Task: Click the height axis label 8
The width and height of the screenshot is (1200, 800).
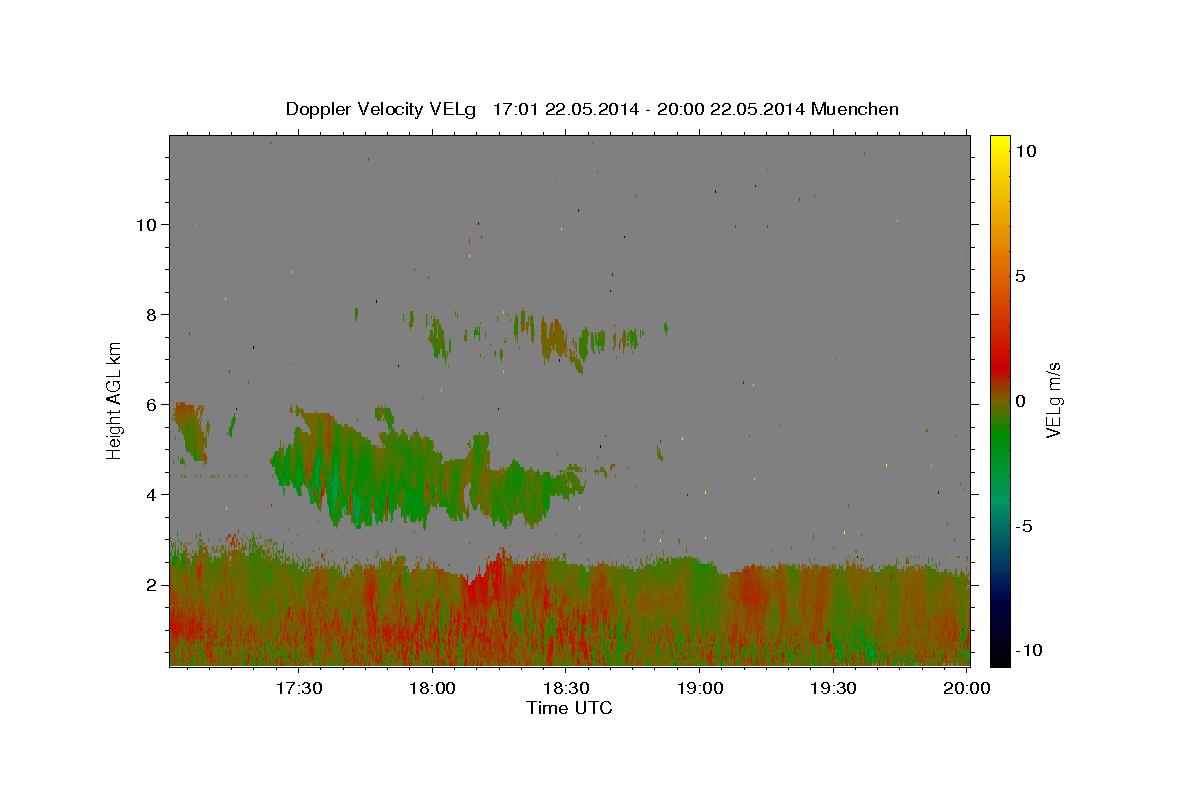Action: pos(151,314)
